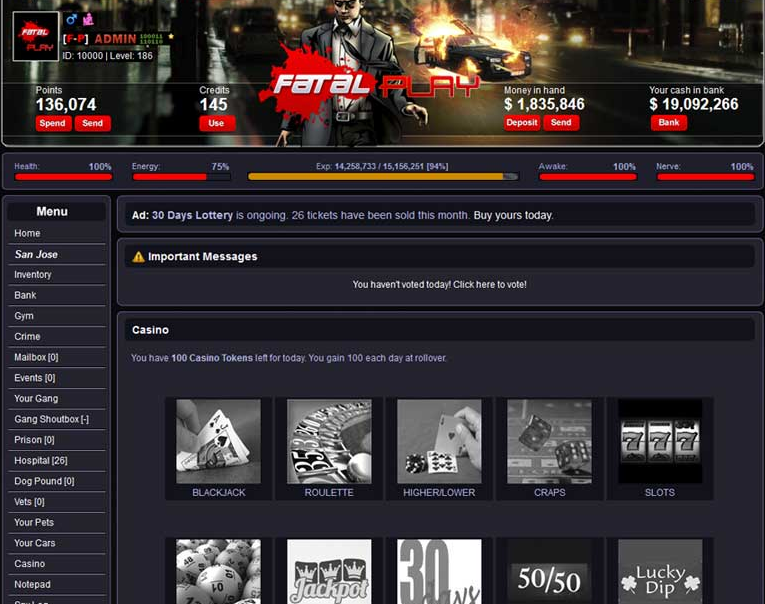The image size is (765, 604).
Task: Click the ADMIN username link
Action: click(115, 39)
